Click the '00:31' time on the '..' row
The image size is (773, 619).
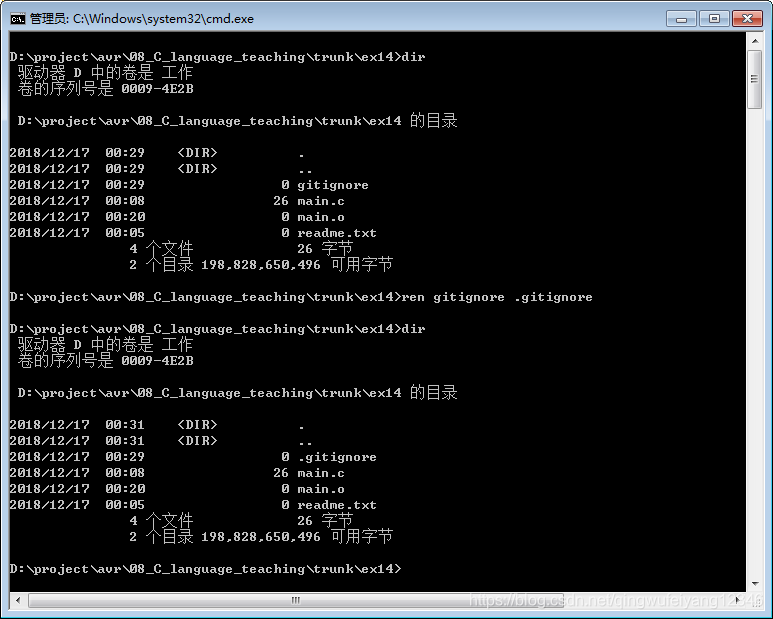tap(125, 441)
